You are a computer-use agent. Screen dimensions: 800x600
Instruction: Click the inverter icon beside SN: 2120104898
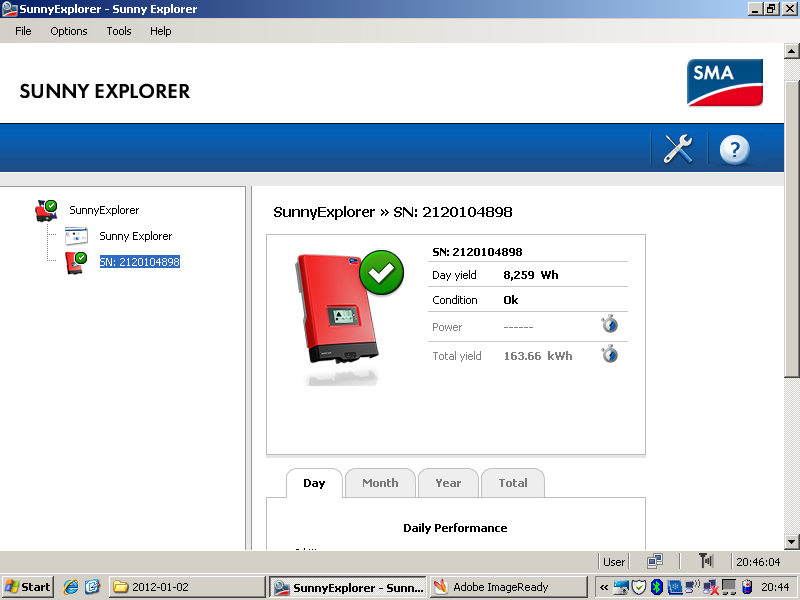coord(76,262)
